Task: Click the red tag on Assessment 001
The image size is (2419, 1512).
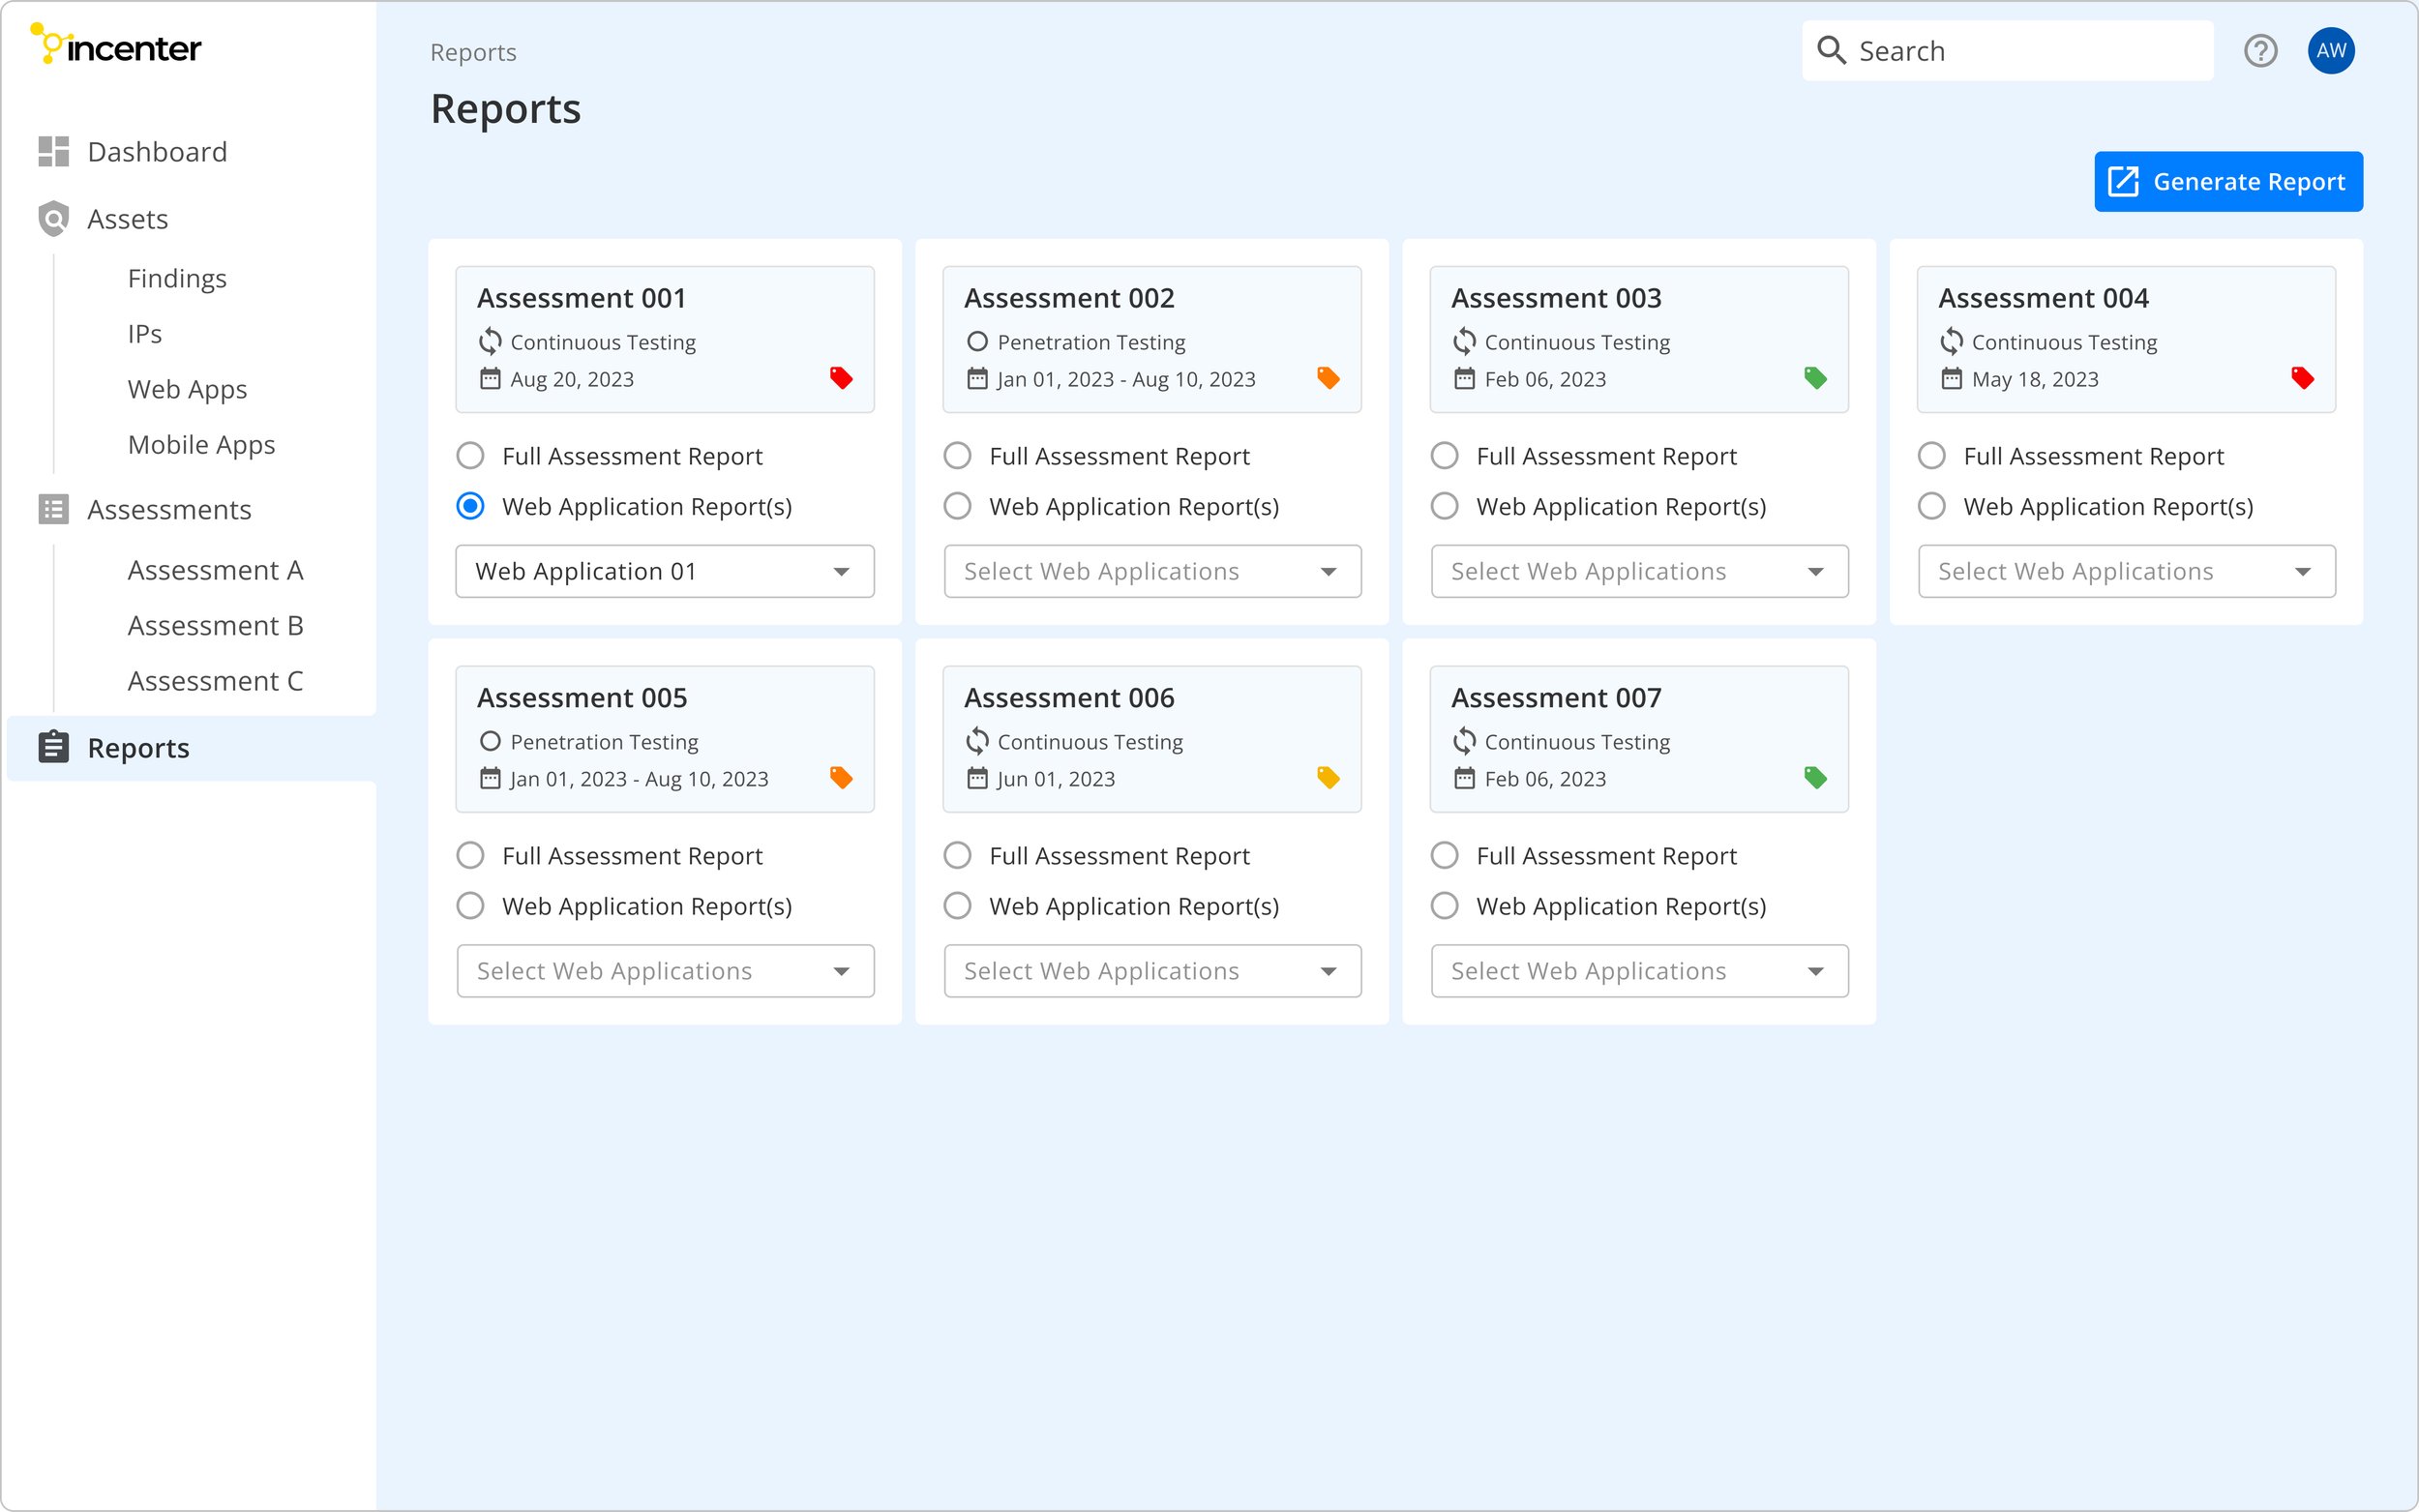Action: click(841, 378)
